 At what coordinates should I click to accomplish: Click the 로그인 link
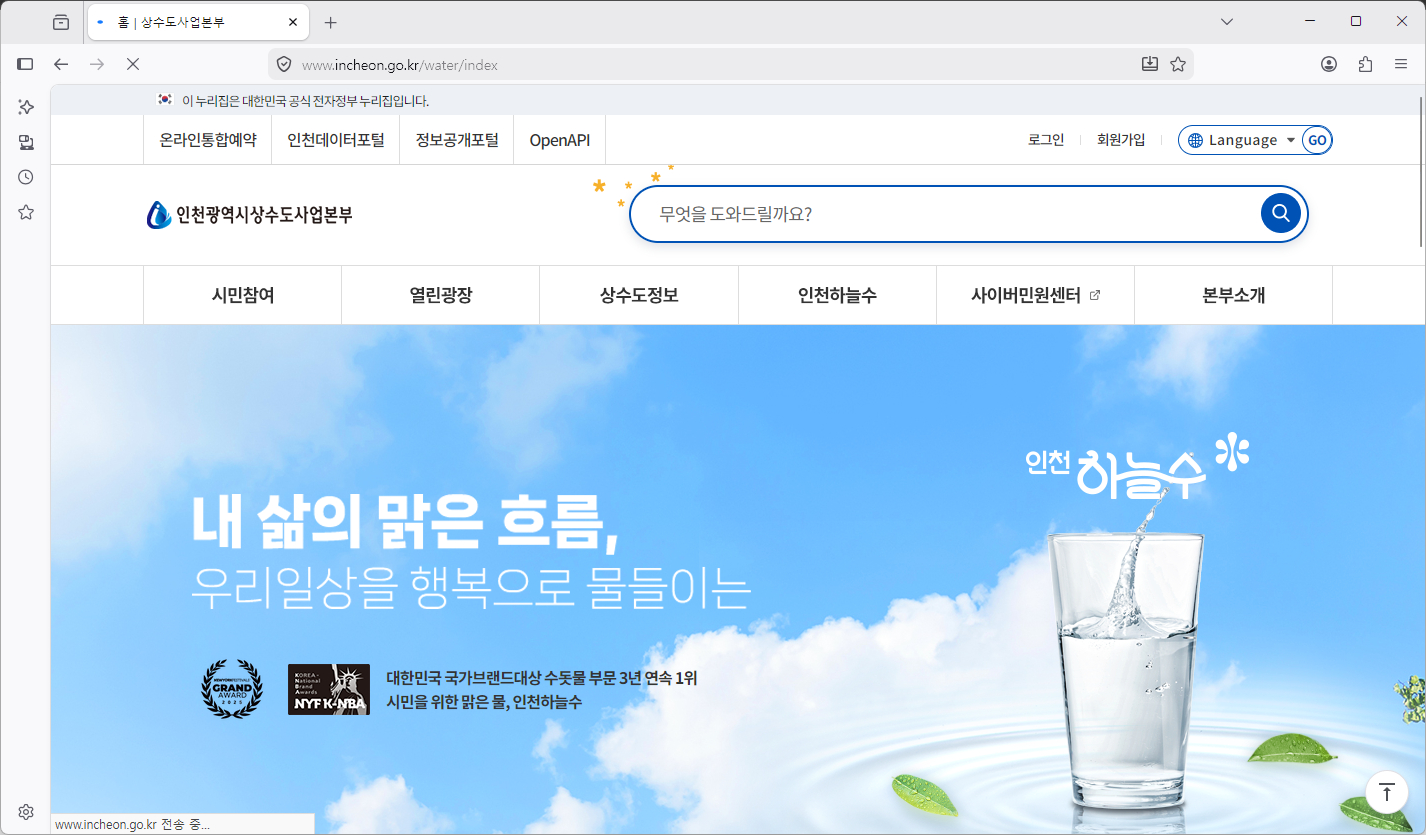click(x=1046, y=140)
